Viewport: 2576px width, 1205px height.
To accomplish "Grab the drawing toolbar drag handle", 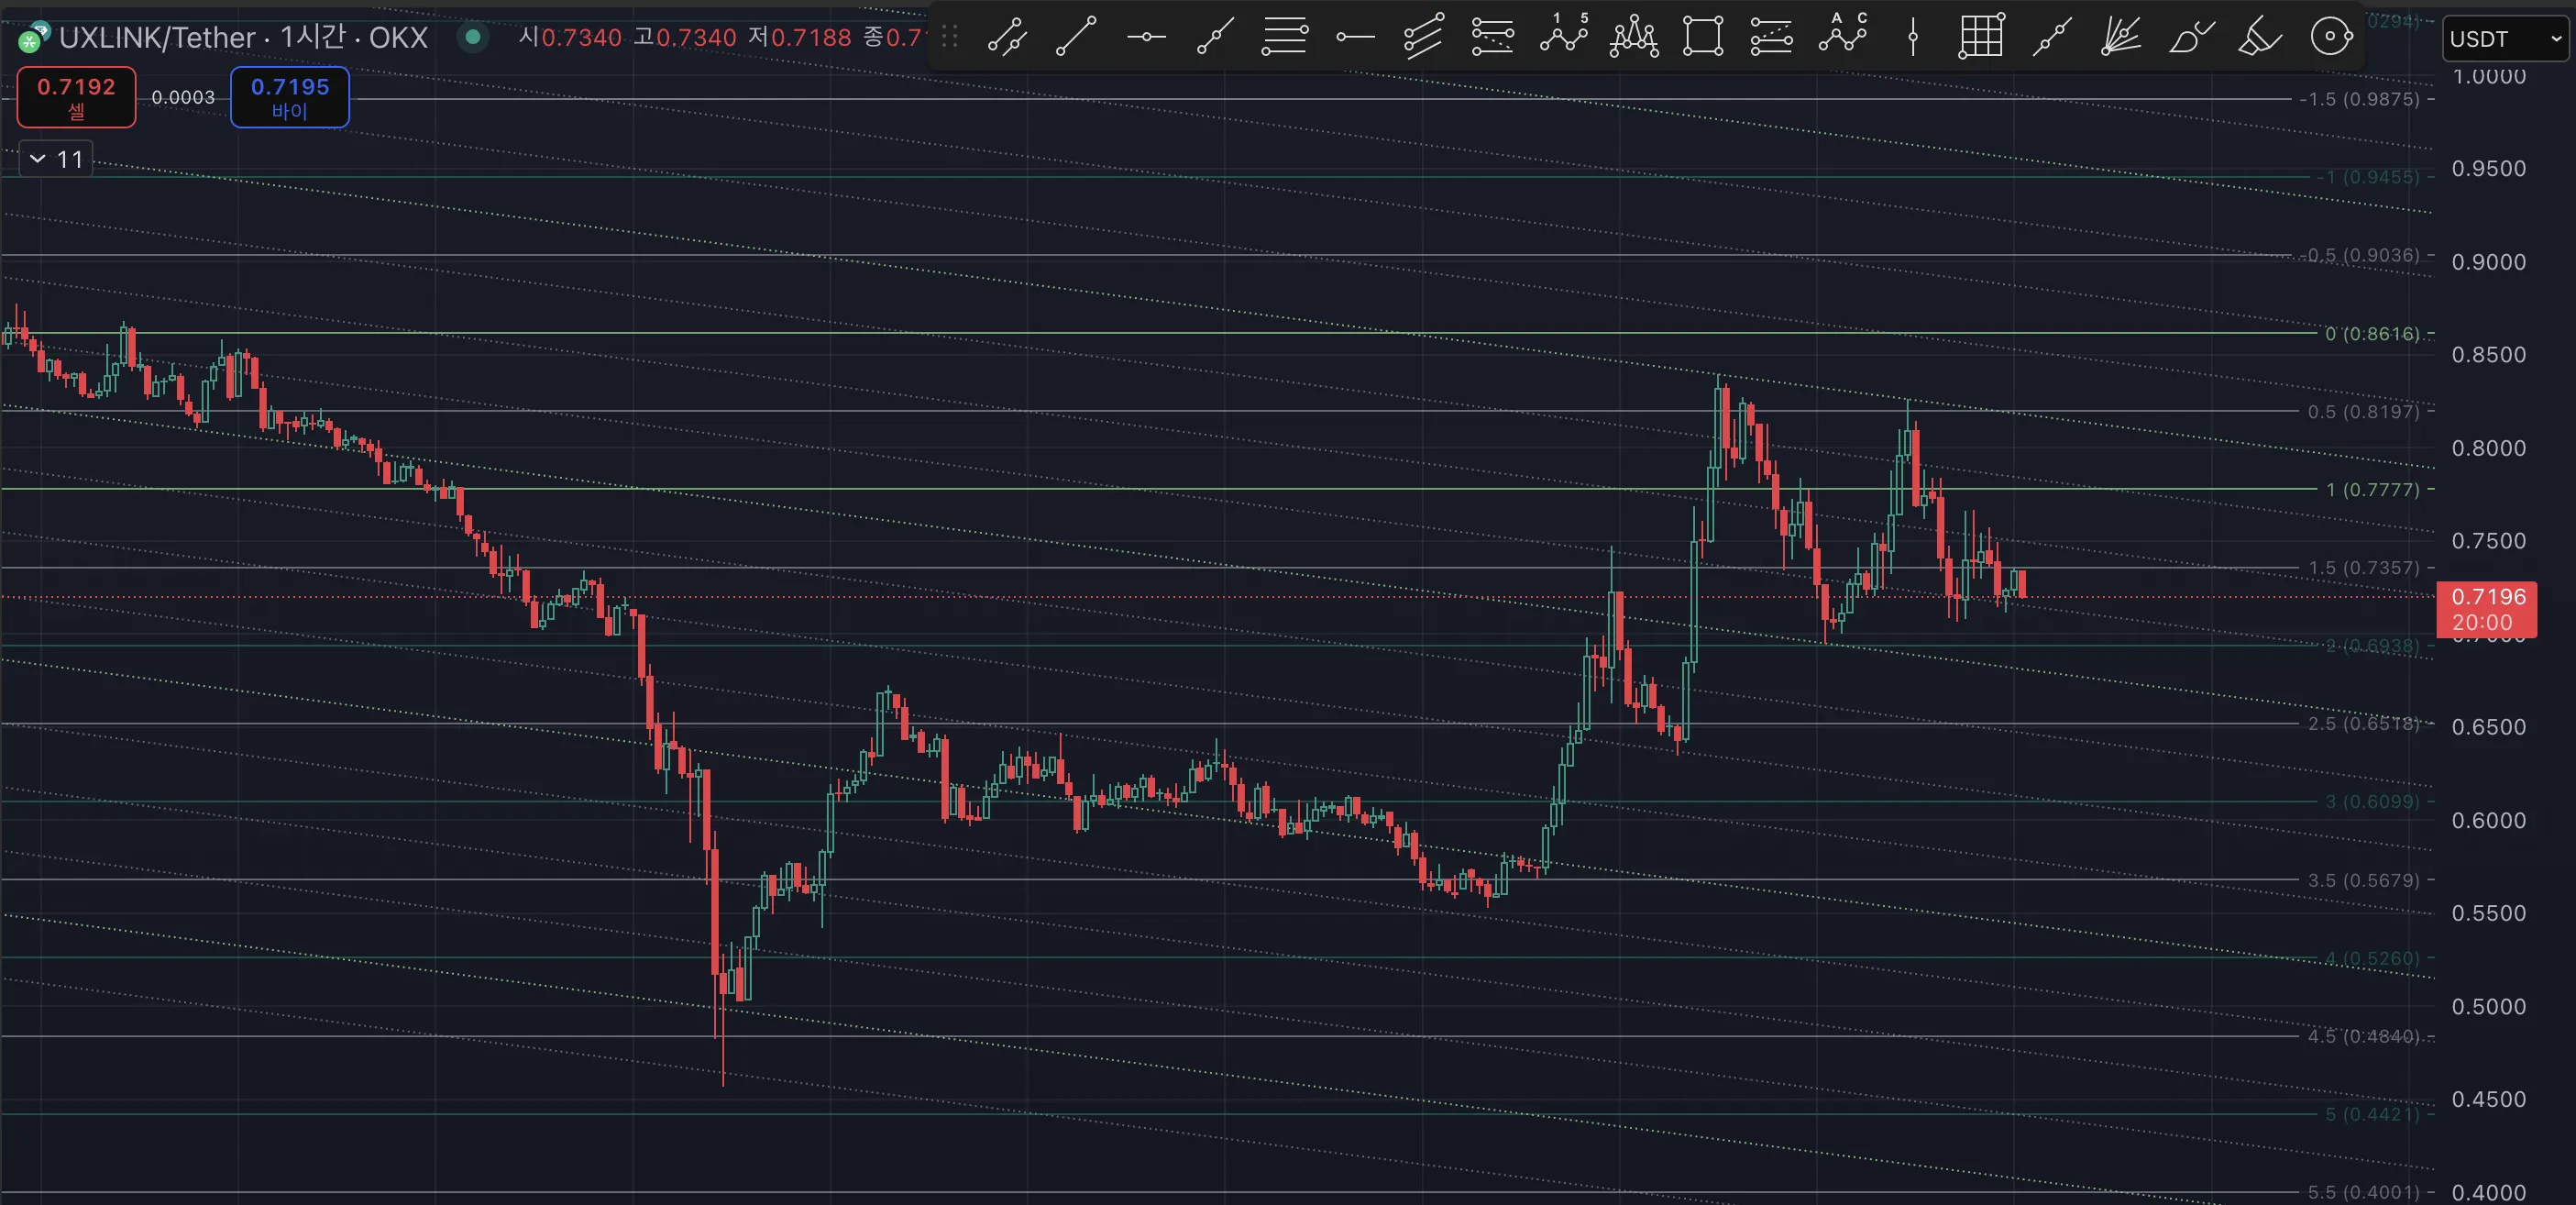I will [950, 37].
